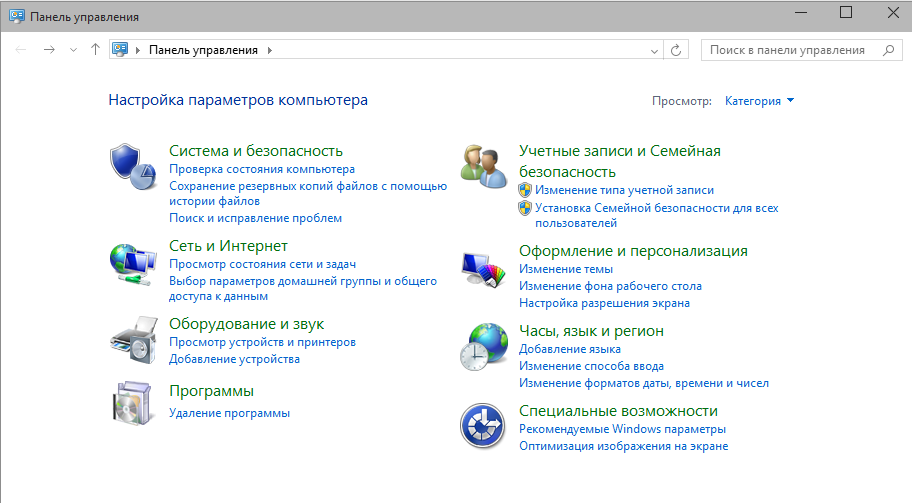This screenshot has width=912, height=503.
Task: Click shield icon beside Изменение типа учетной записи
Action: [x=525, y=190]
